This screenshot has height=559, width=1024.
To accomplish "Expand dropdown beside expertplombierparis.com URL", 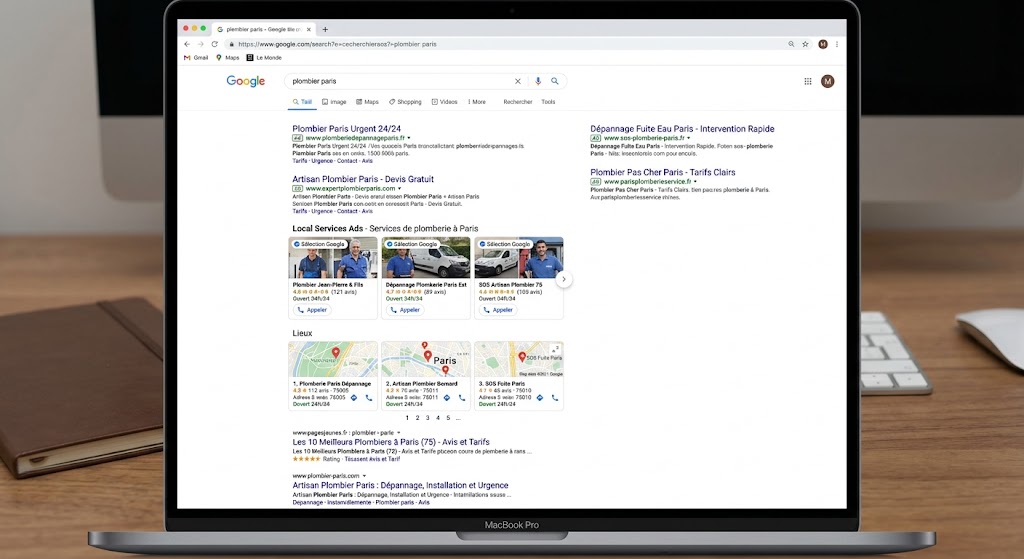I will click(x=400, y=189).
